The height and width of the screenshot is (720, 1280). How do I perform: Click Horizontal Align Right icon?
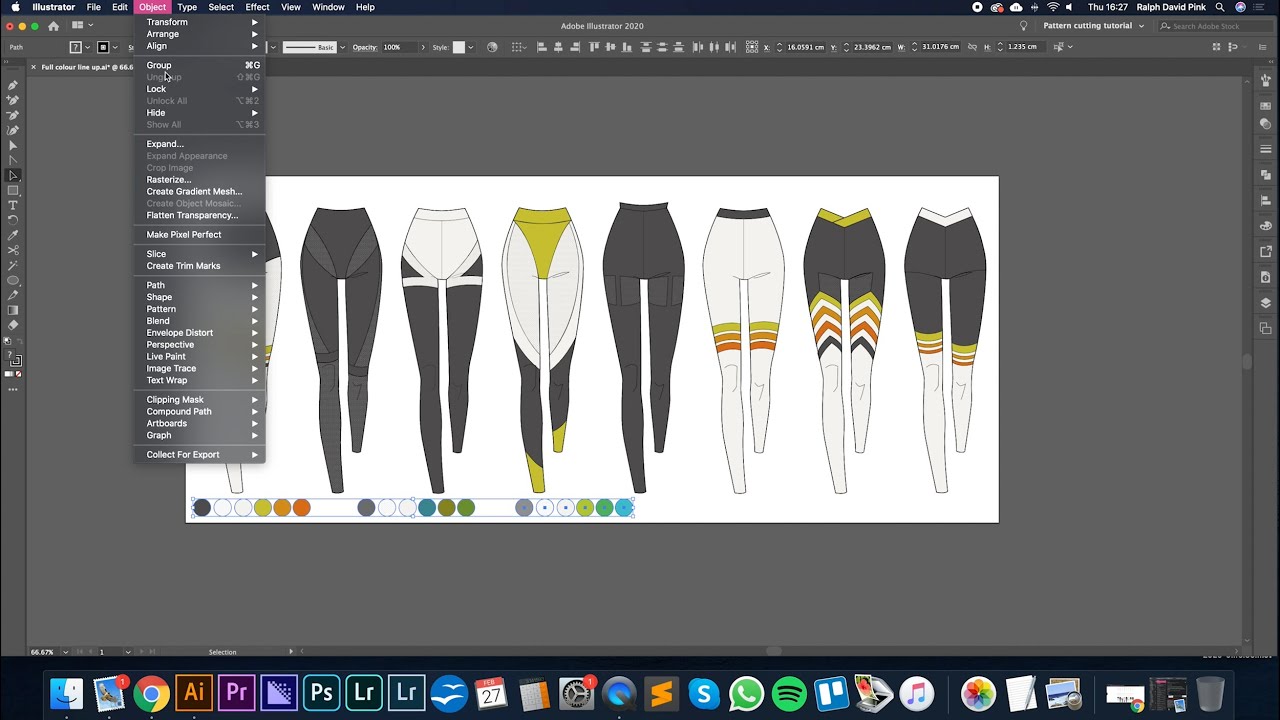coord(576,47)
